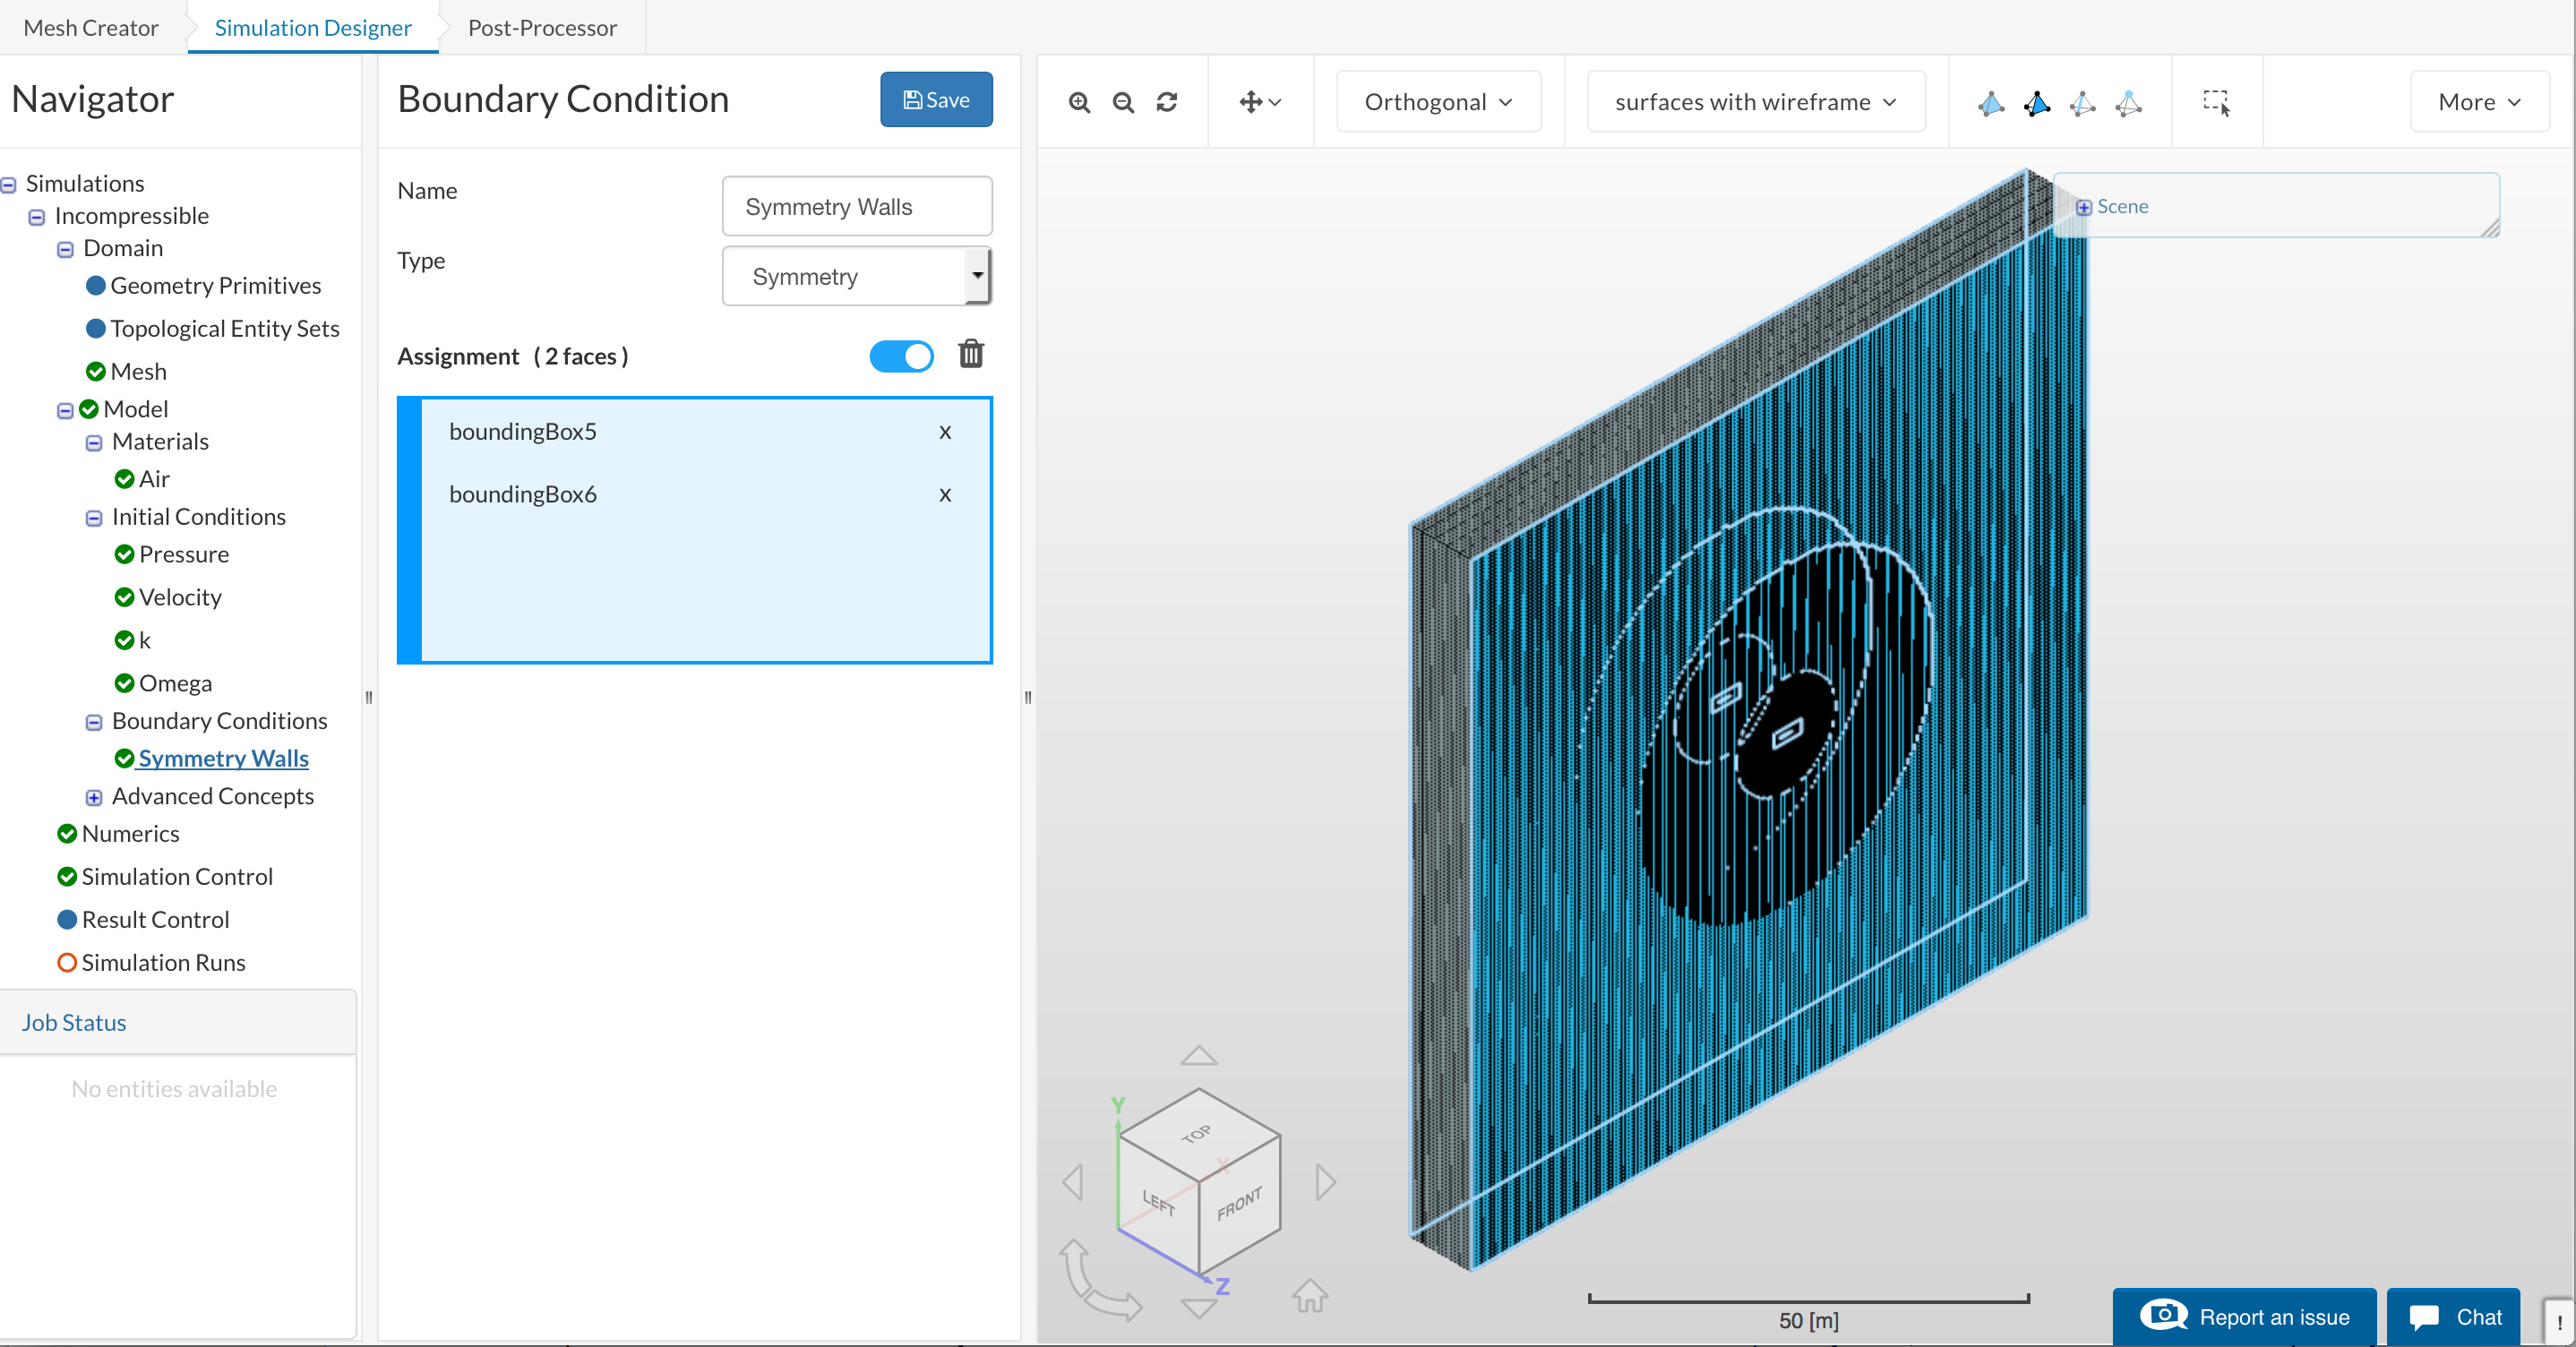Click the Name field containing Symmetry Walls
The width and height of the screenshot is (2576, 1347).
(856, 206)
